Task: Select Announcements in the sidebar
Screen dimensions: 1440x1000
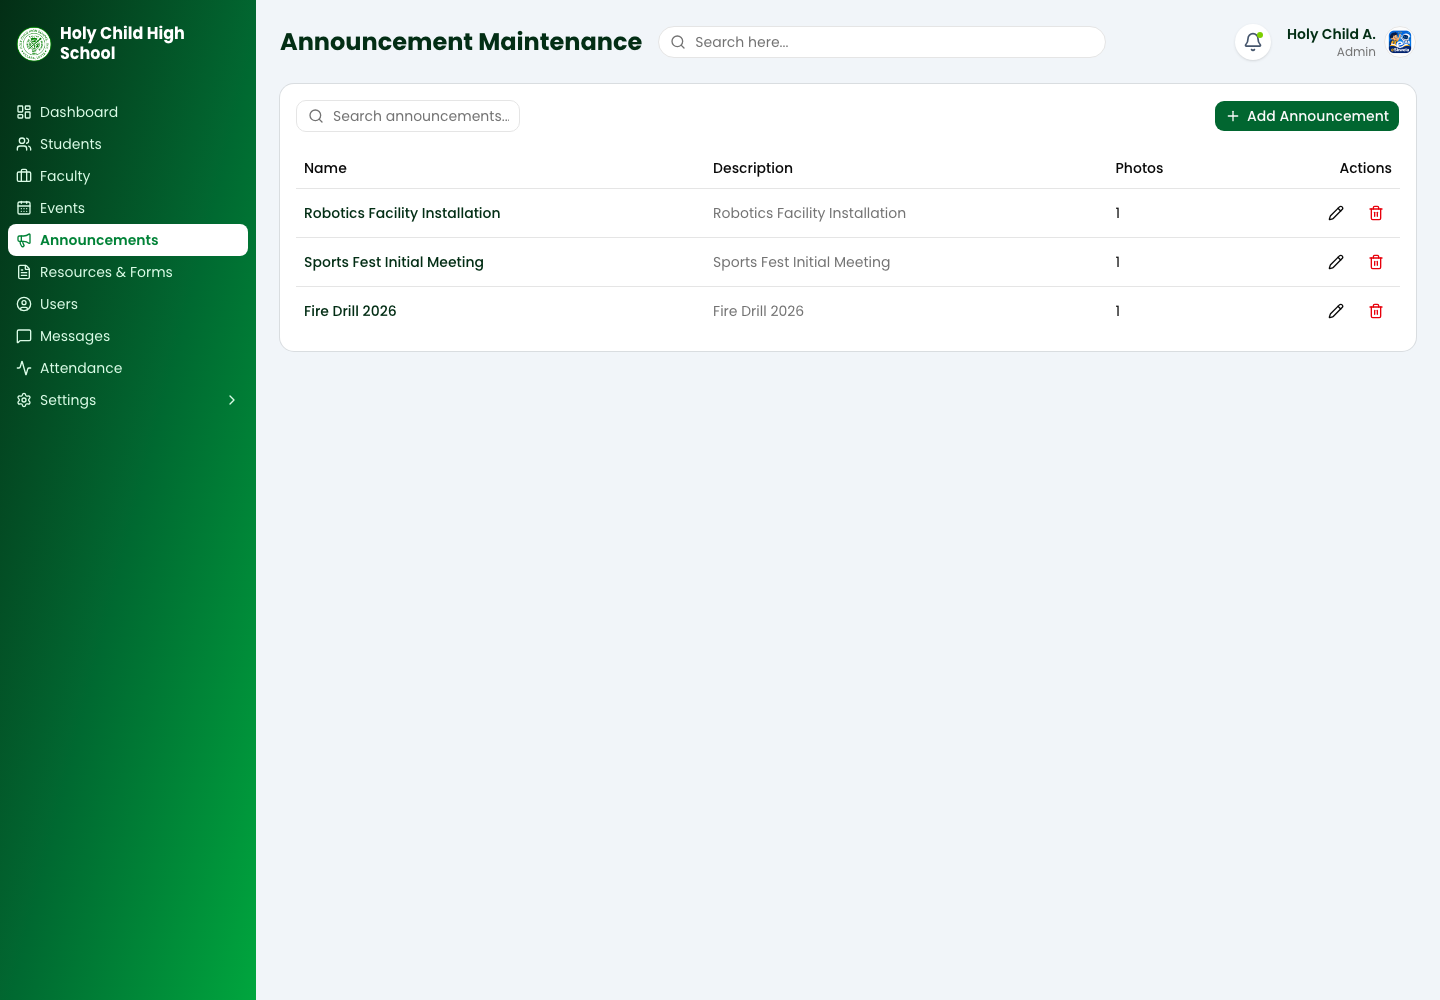Action: point(128,240)
